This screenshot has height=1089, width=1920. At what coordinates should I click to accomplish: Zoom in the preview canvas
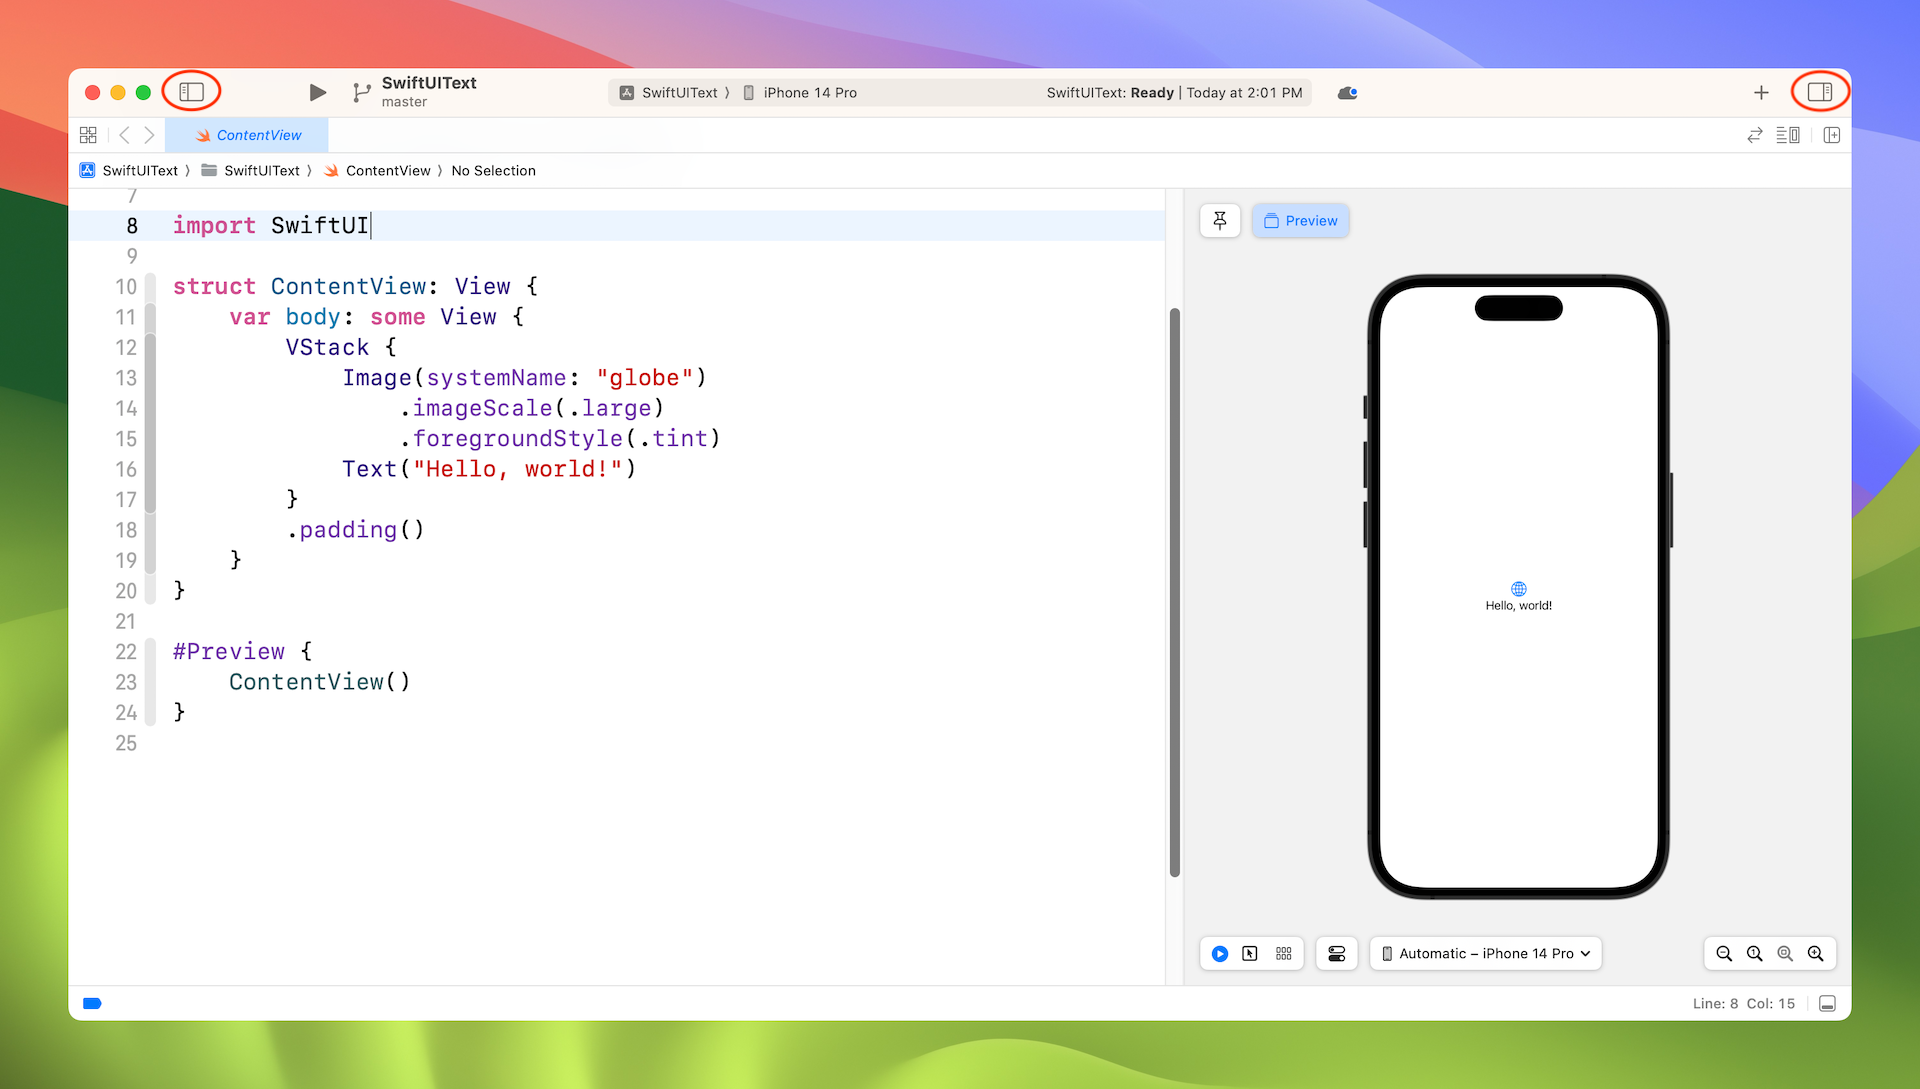[x=1816, y=953]
